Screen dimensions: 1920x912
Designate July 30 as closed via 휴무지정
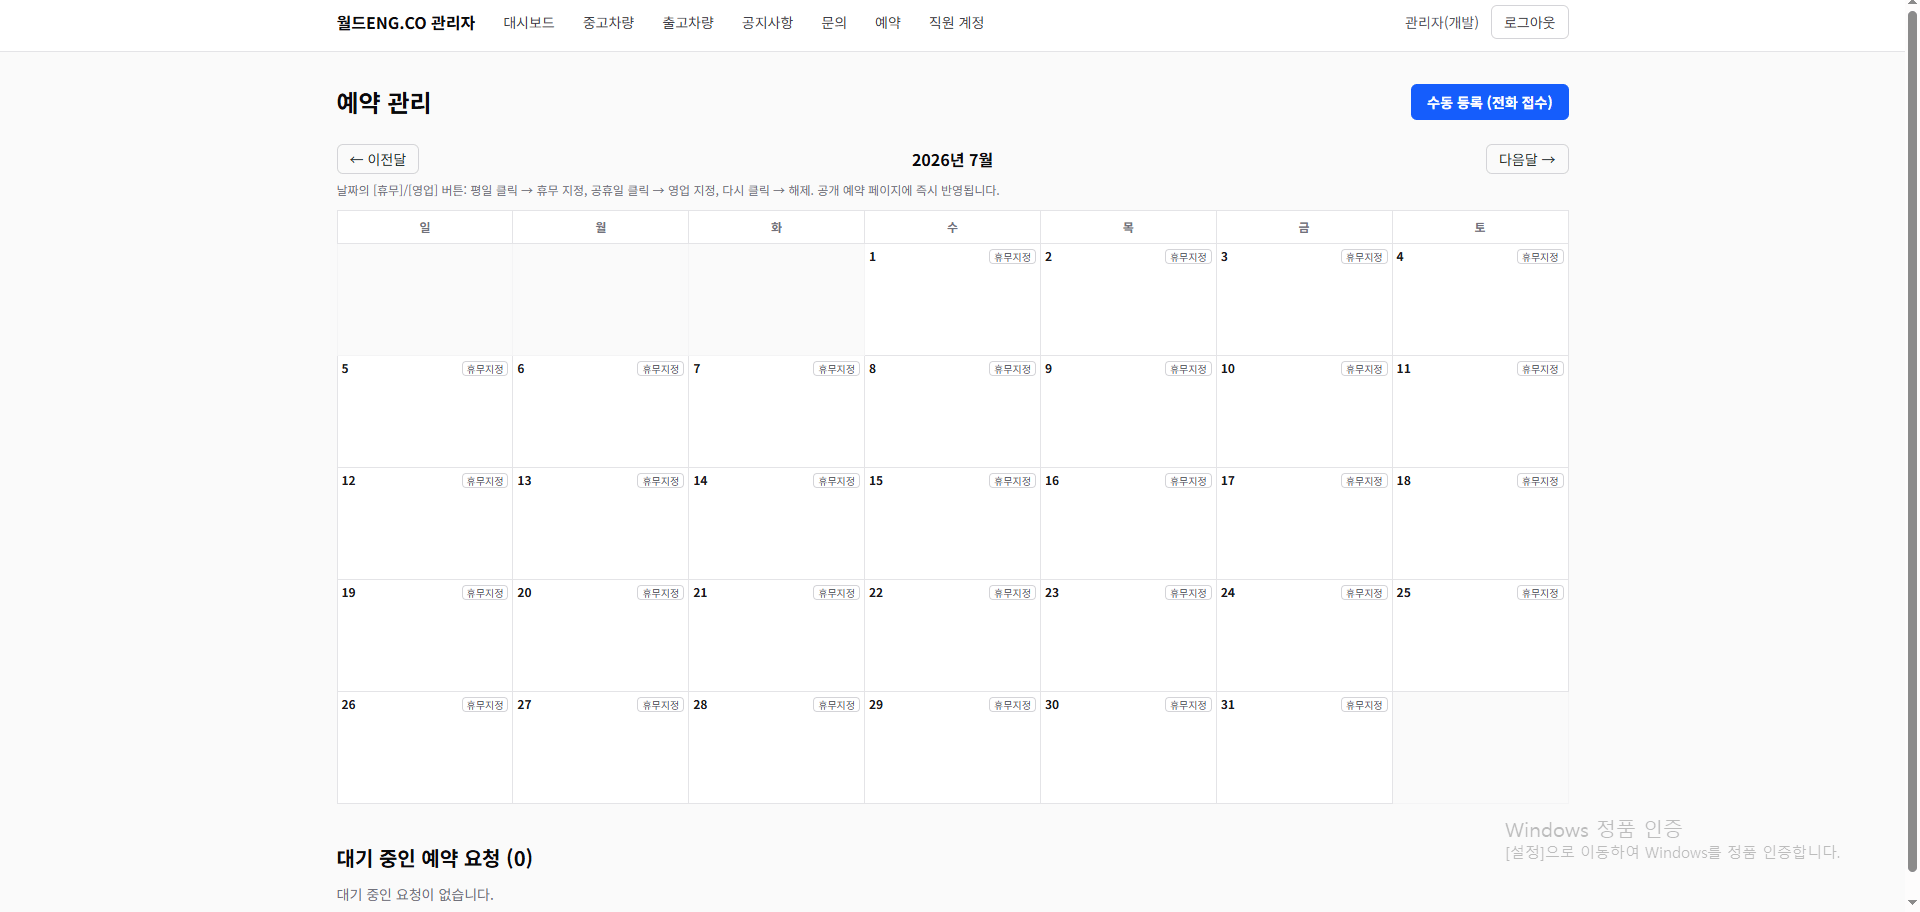(1188, 705)
